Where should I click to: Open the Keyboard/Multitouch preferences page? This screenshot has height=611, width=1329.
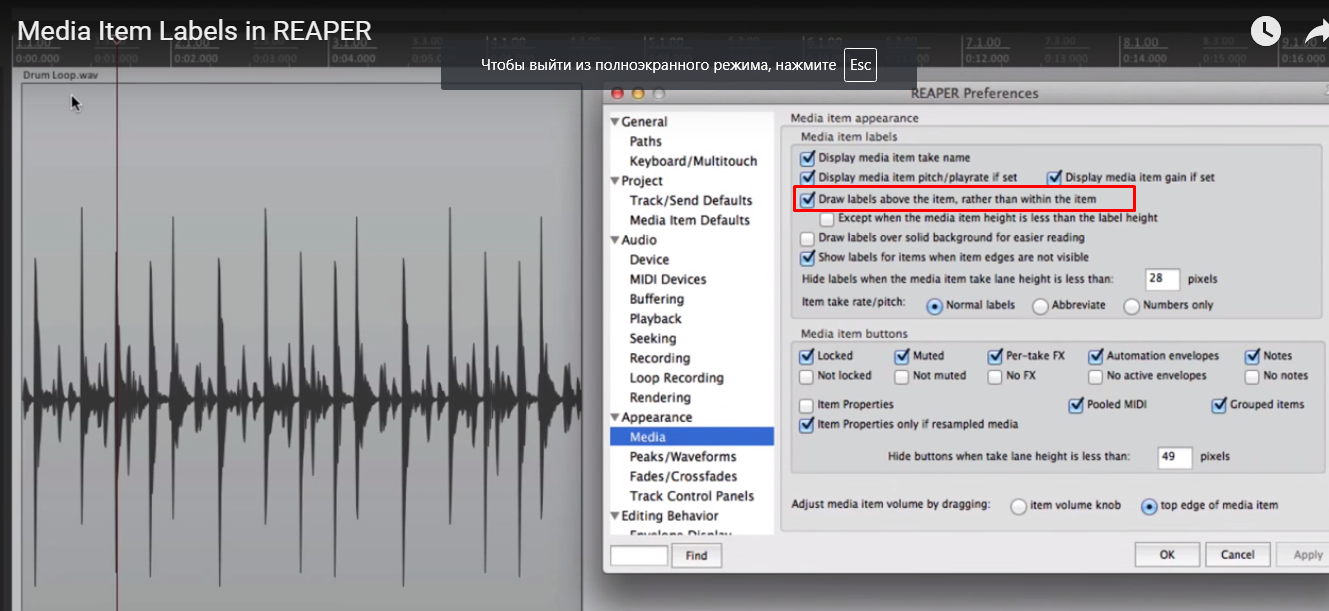(693, 161)
